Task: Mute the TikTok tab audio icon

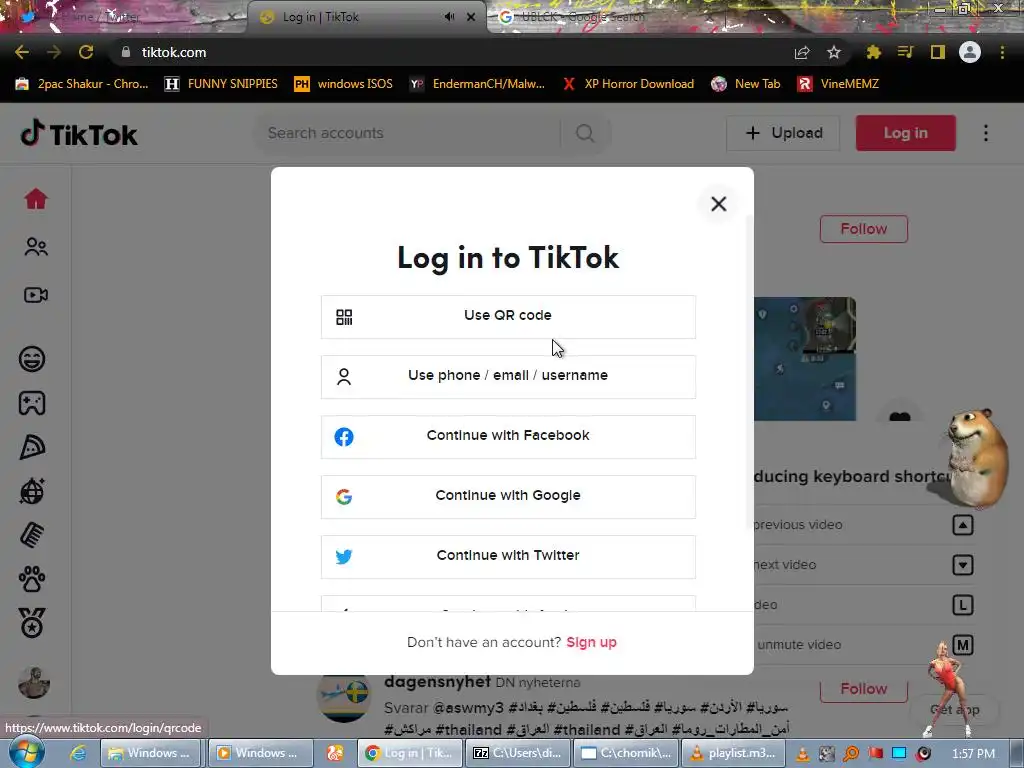Action: [x=449, y=17]
